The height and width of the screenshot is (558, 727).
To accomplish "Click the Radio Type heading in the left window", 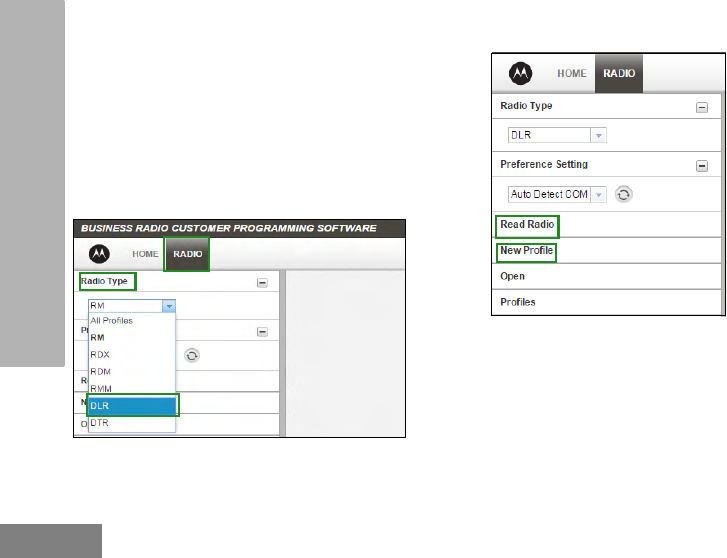I will (104, 281).
